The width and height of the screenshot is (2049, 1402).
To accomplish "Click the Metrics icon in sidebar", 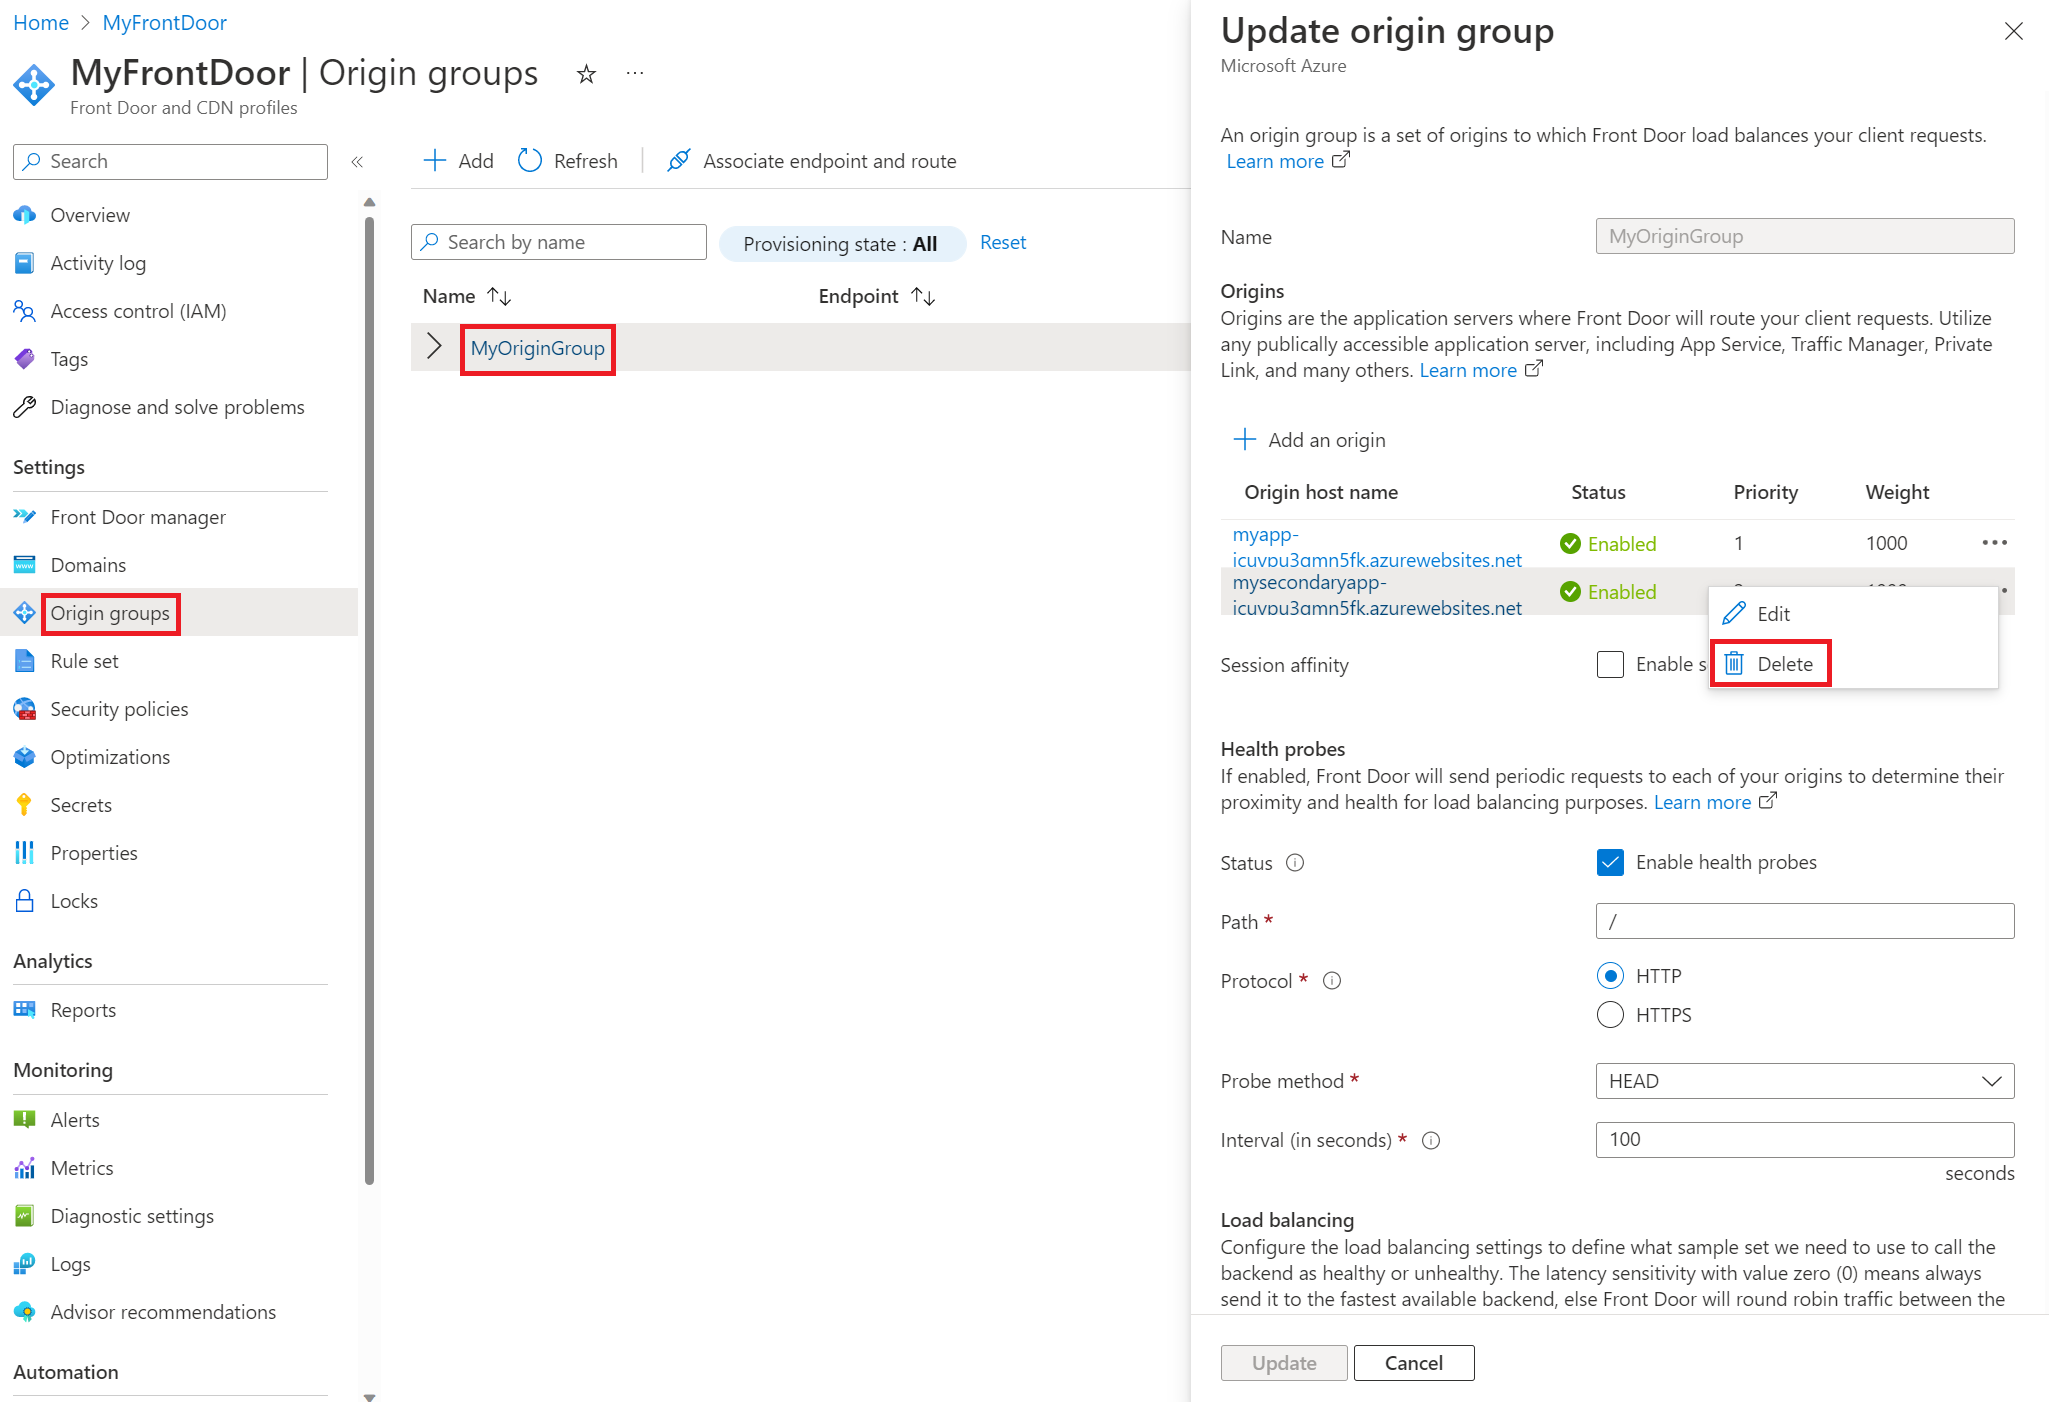I will pyautogui.click(x=26, y=1165).
